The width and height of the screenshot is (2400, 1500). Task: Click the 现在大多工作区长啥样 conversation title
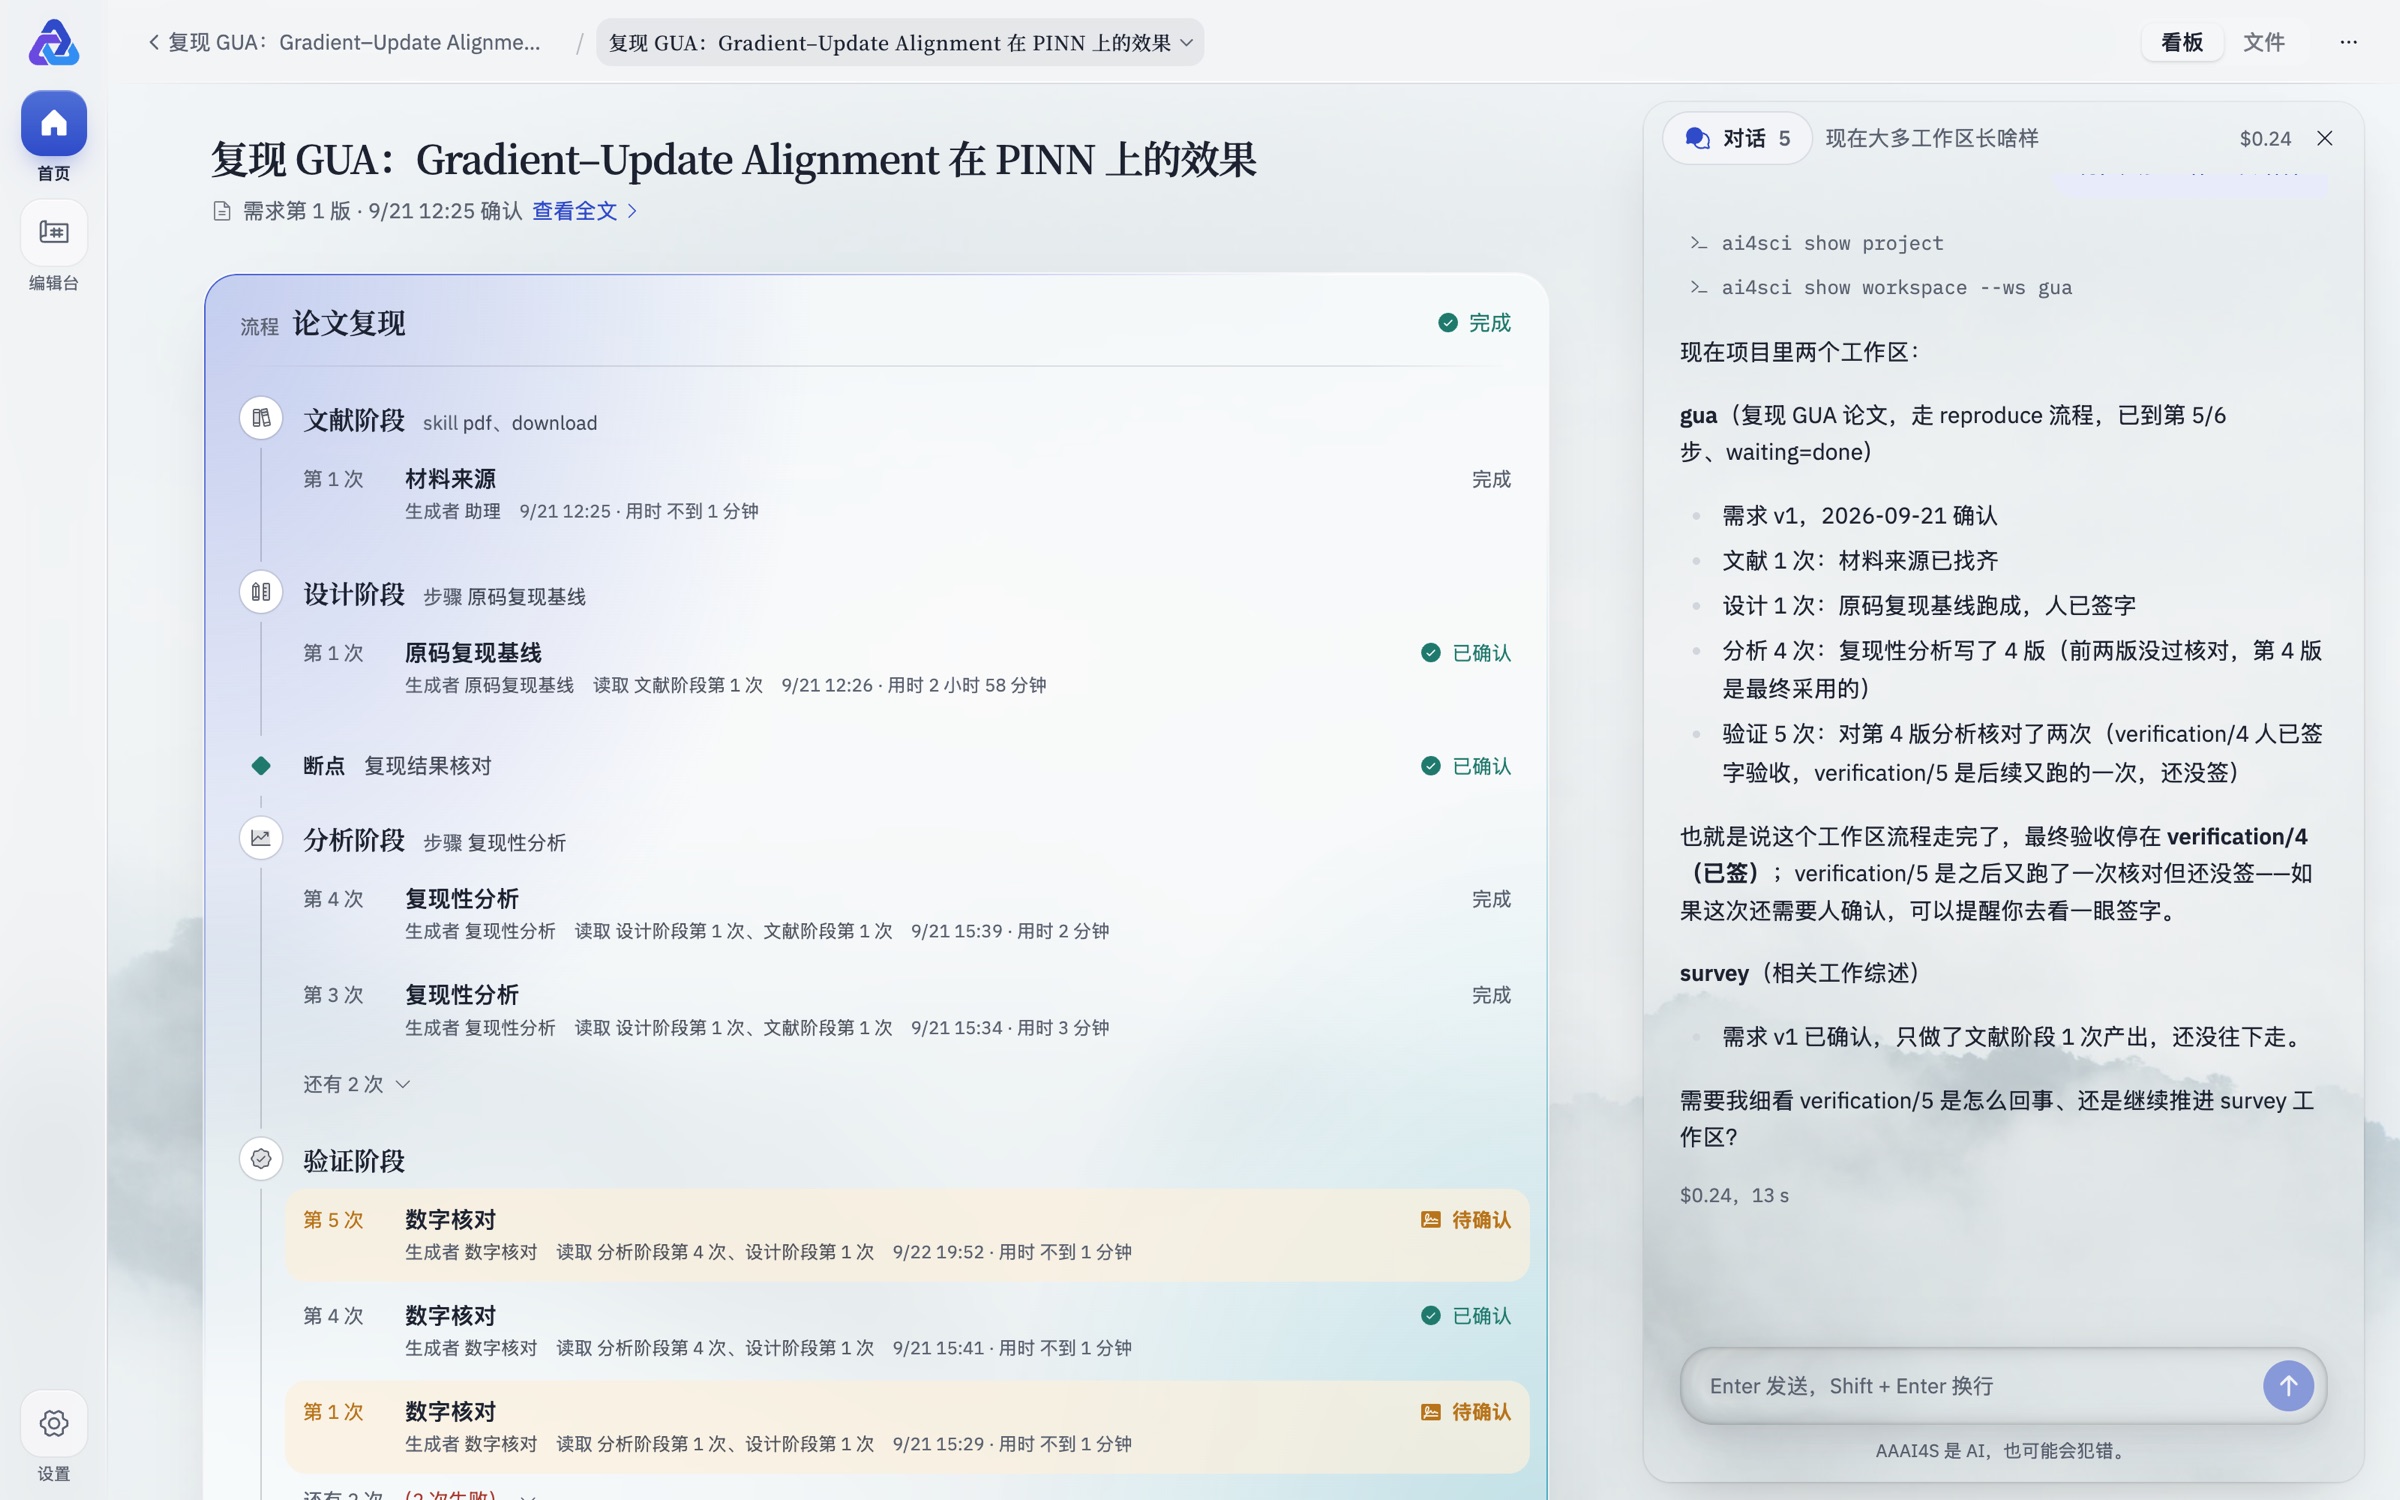[x=1932, y=138]
